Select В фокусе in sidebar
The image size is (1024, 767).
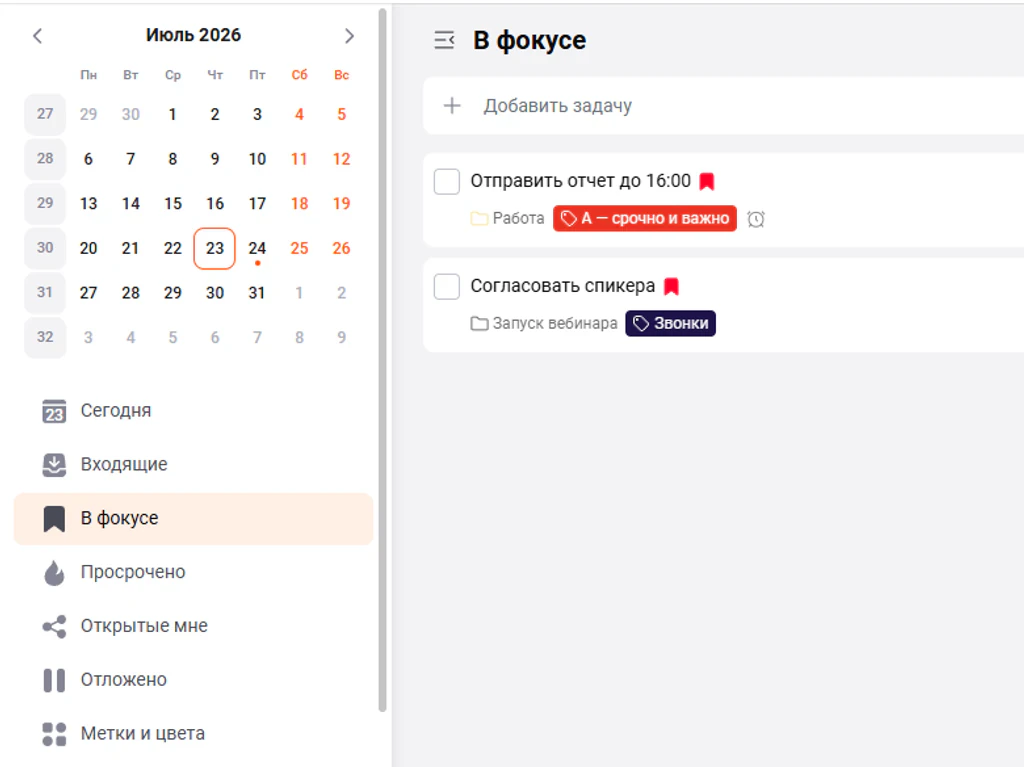pyautogui.click(x=193, y=519)
